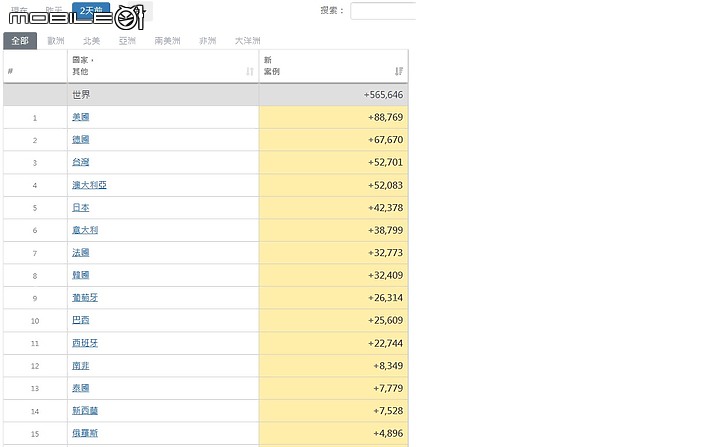The height and width of the screenshot is (447, 720).
Task: Open the 俄羅斯 country link
Action: click(85, 433)
